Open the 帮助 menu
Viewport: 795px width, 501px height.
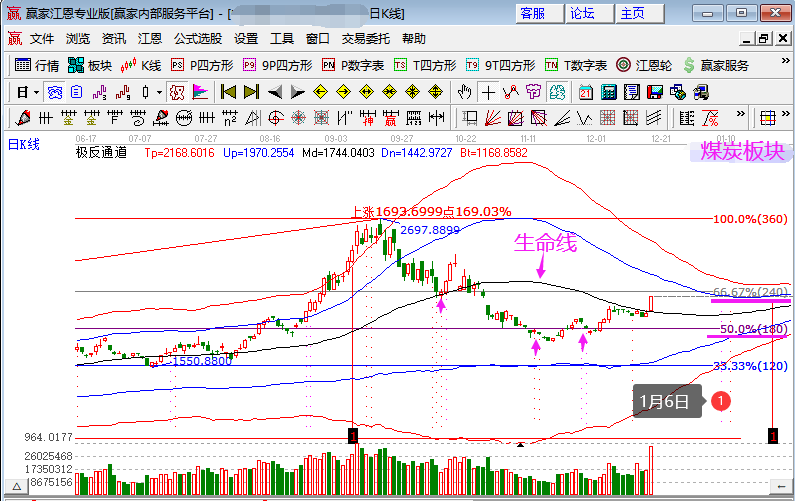pyautogui.click(x=414, y=39)
